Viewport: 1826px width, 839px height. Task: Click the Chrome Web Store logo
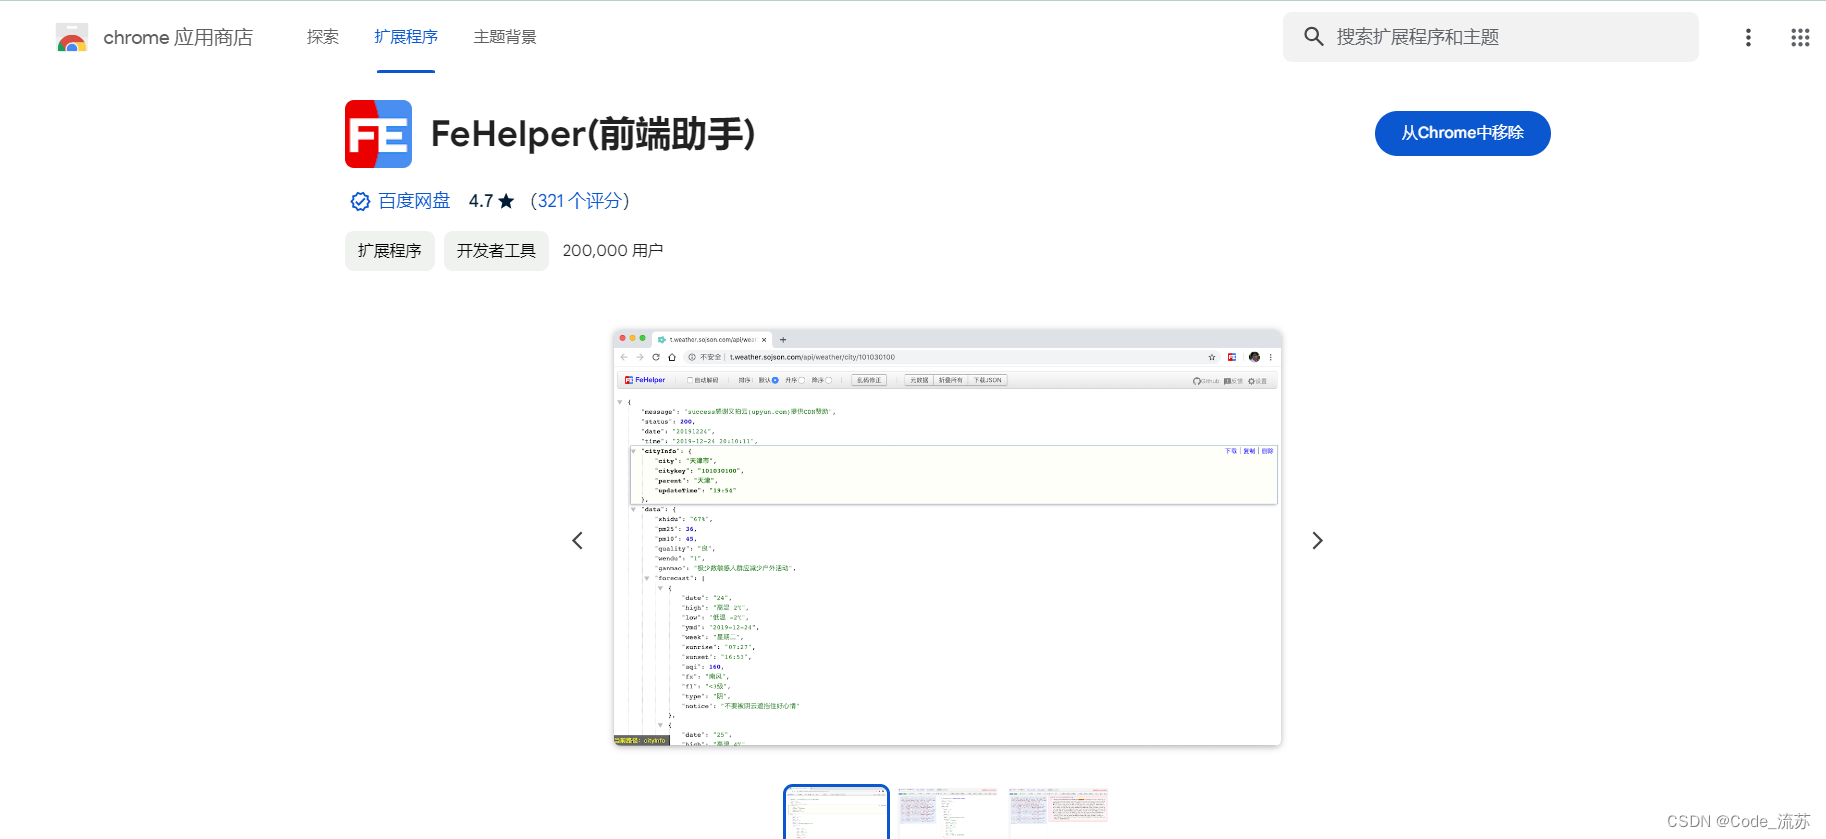(x=72, y=38)
